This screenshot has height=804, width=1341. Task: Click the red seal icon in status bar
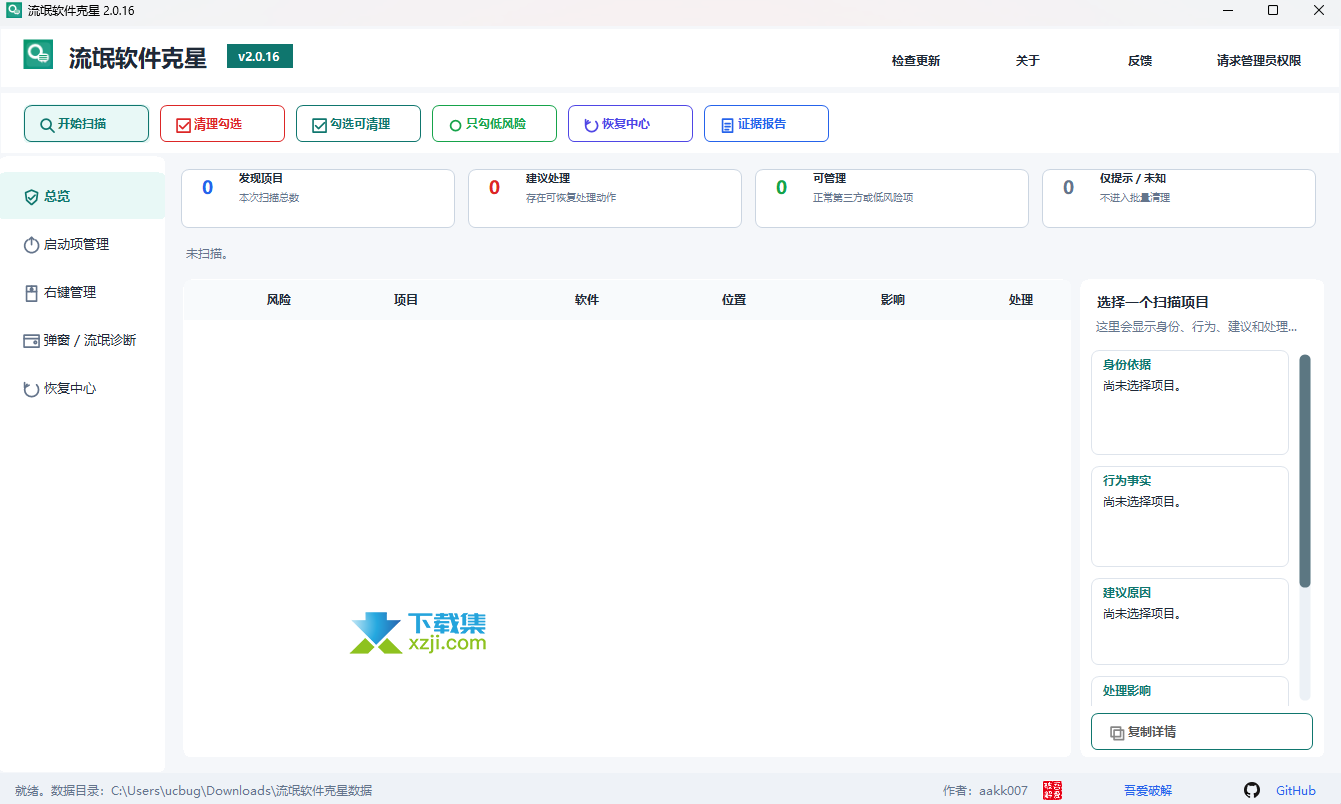coord(1053,790)
